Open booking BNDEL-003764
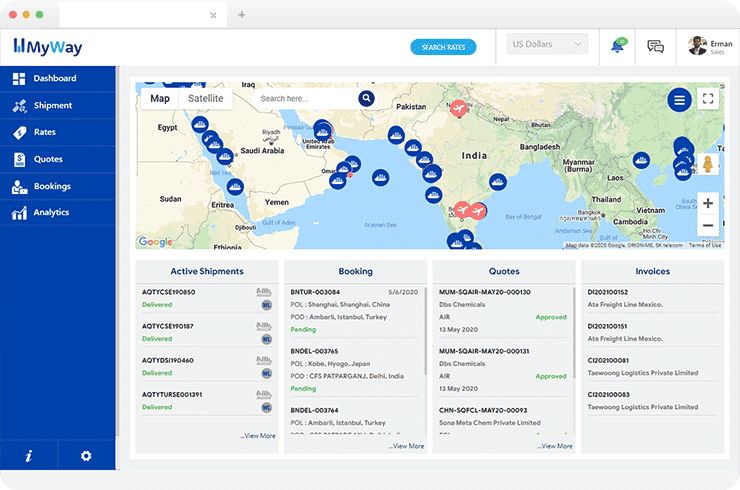 [x=314, y=410]
